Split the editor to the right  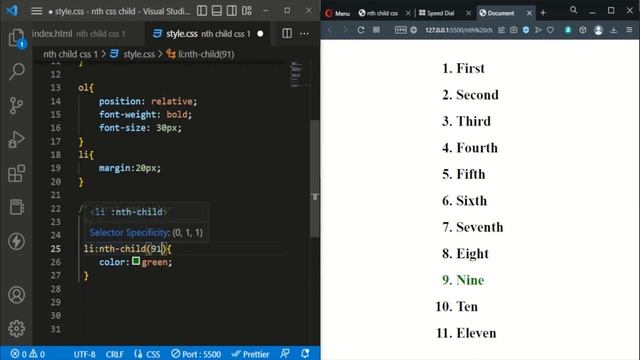click(x=287, y=33)
